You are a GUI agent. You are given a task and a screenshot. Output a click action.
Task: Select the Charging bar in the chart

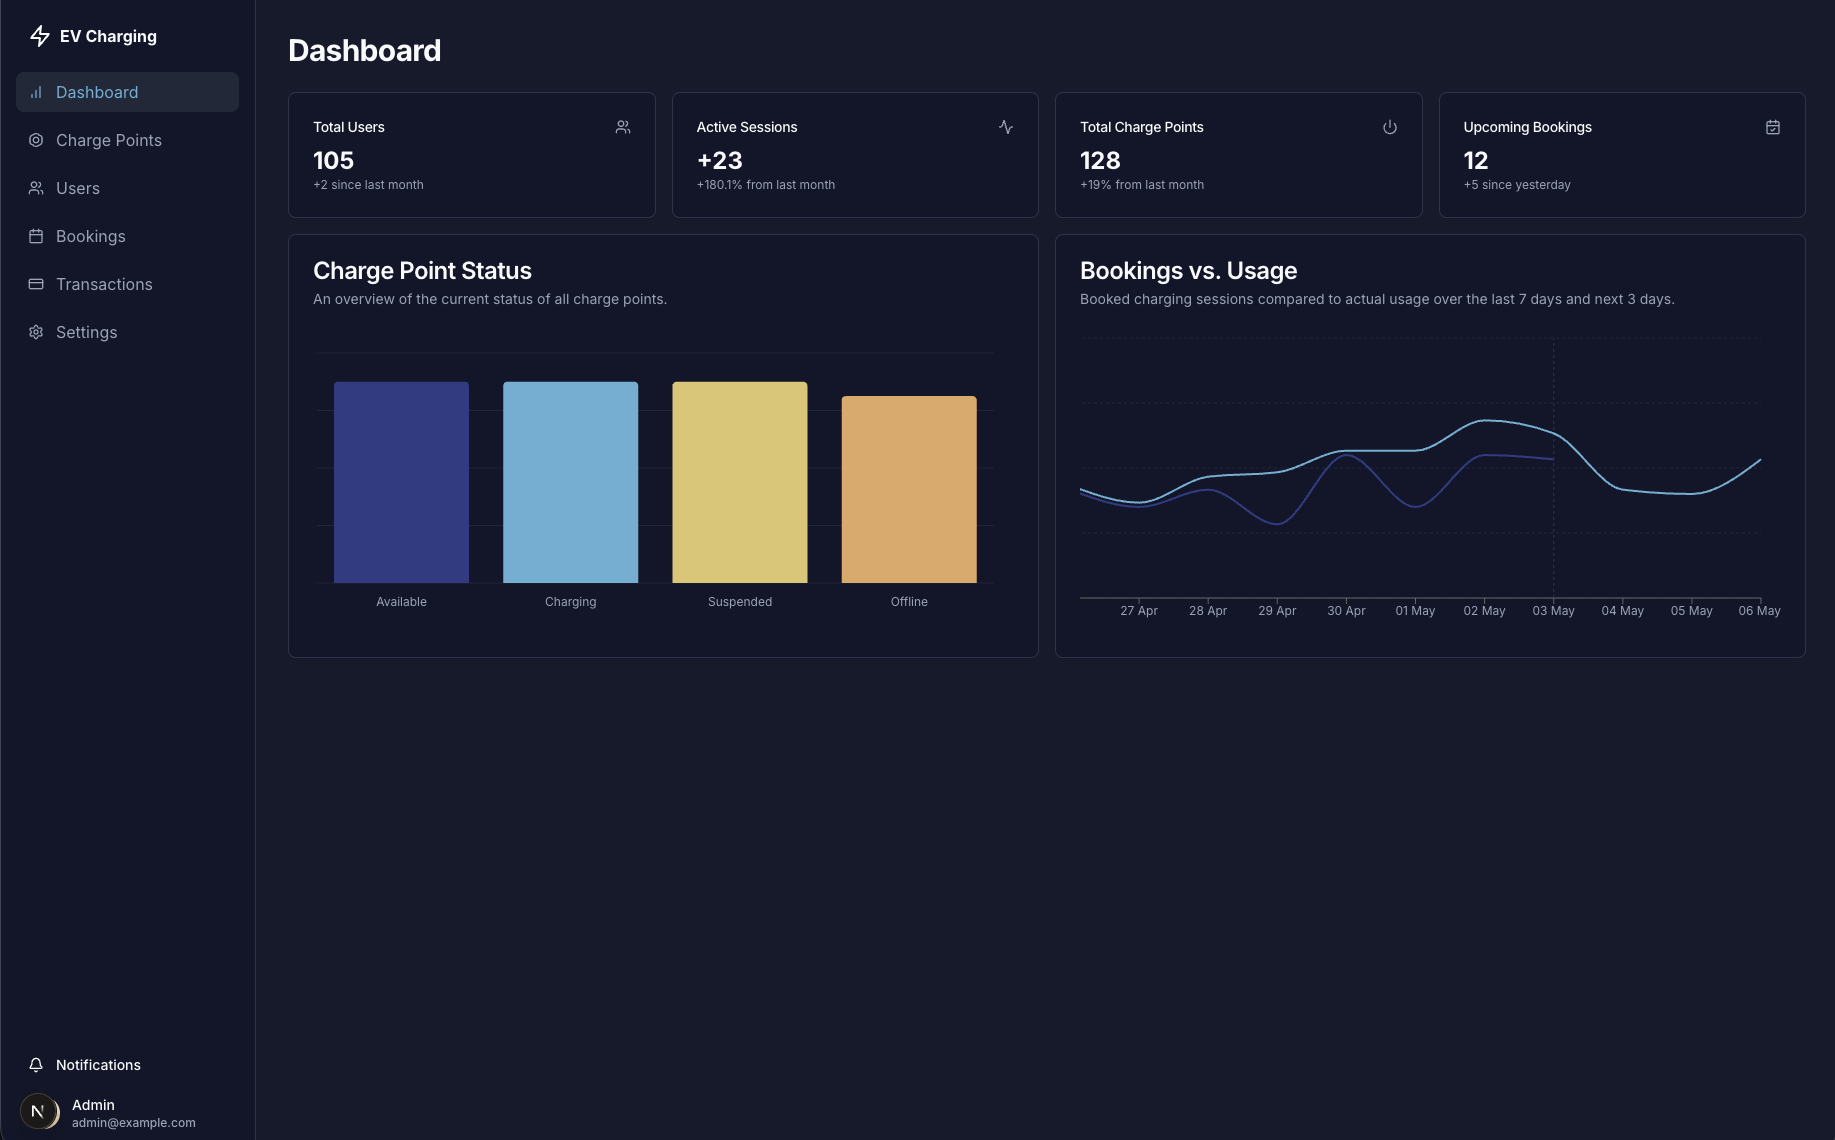[x=570, y=482]
